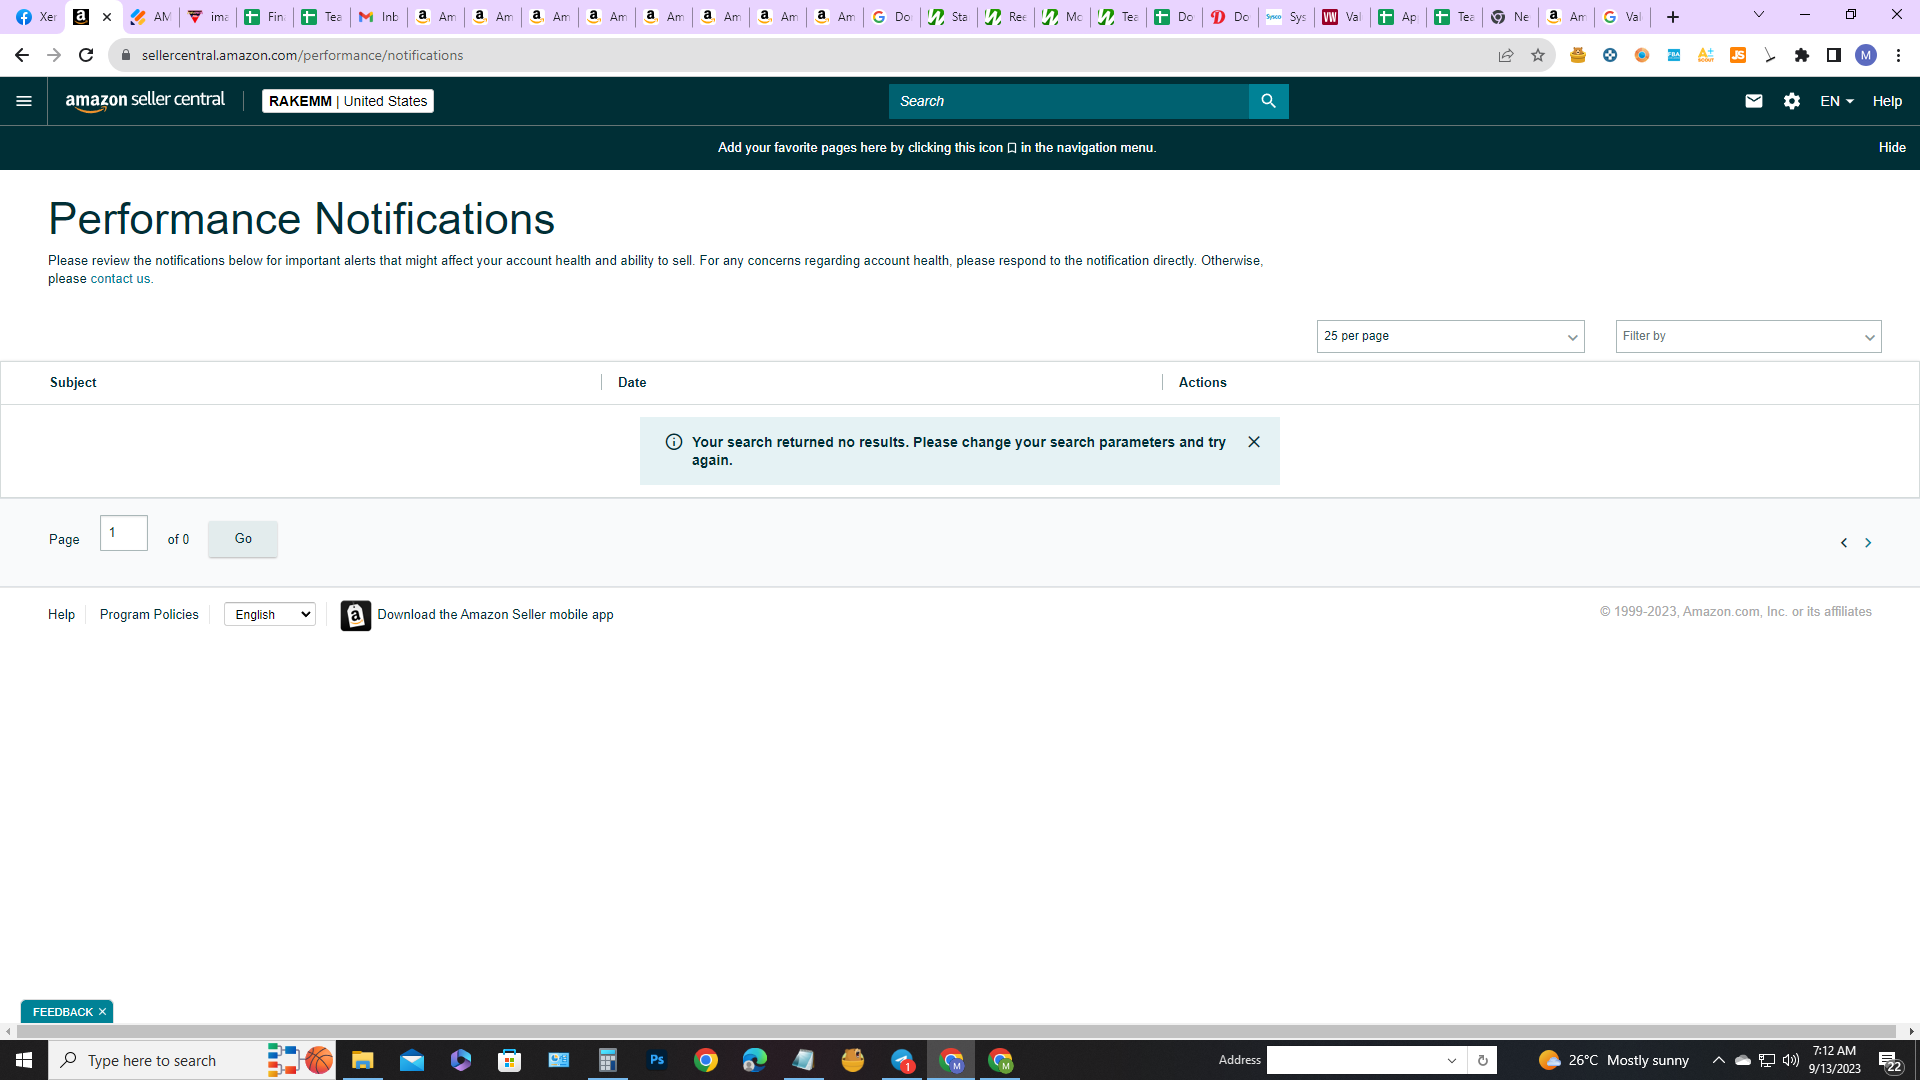Click the info icon in the alert
This screenshot has height=1080, width=1920.
[674, 442]
